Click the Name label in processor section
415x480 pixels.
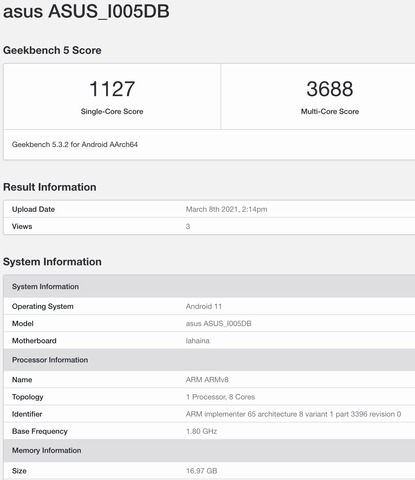tap(22, 380)
